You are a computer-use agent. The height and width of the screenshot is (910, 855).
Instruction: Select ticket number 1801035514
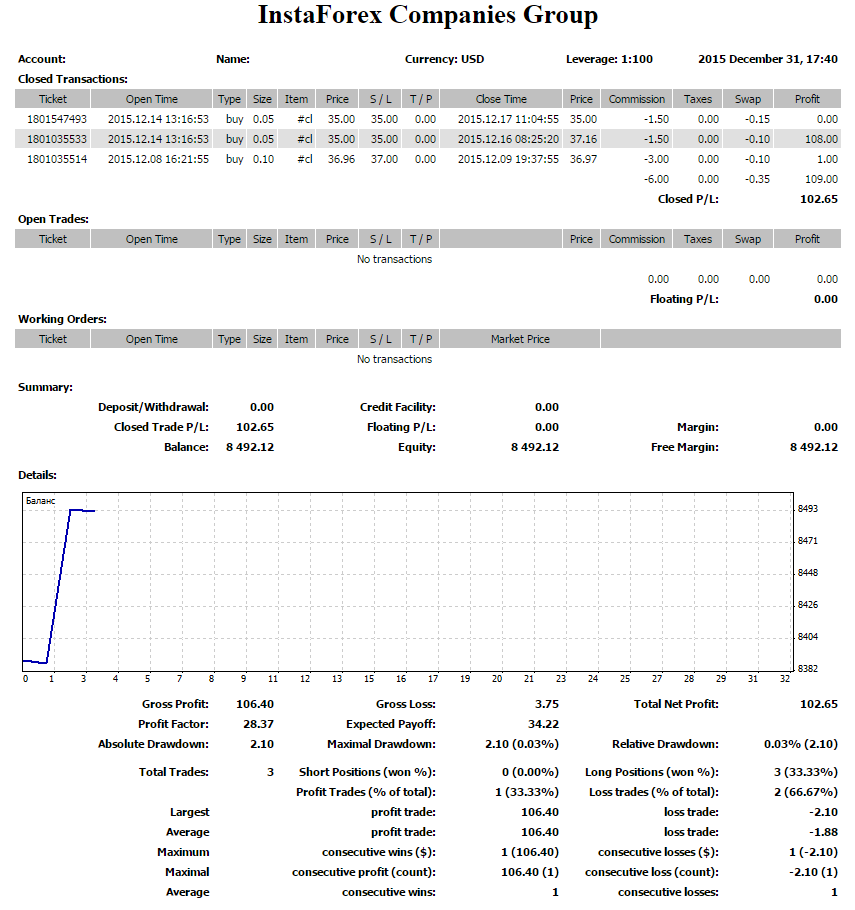click(57, 159)
